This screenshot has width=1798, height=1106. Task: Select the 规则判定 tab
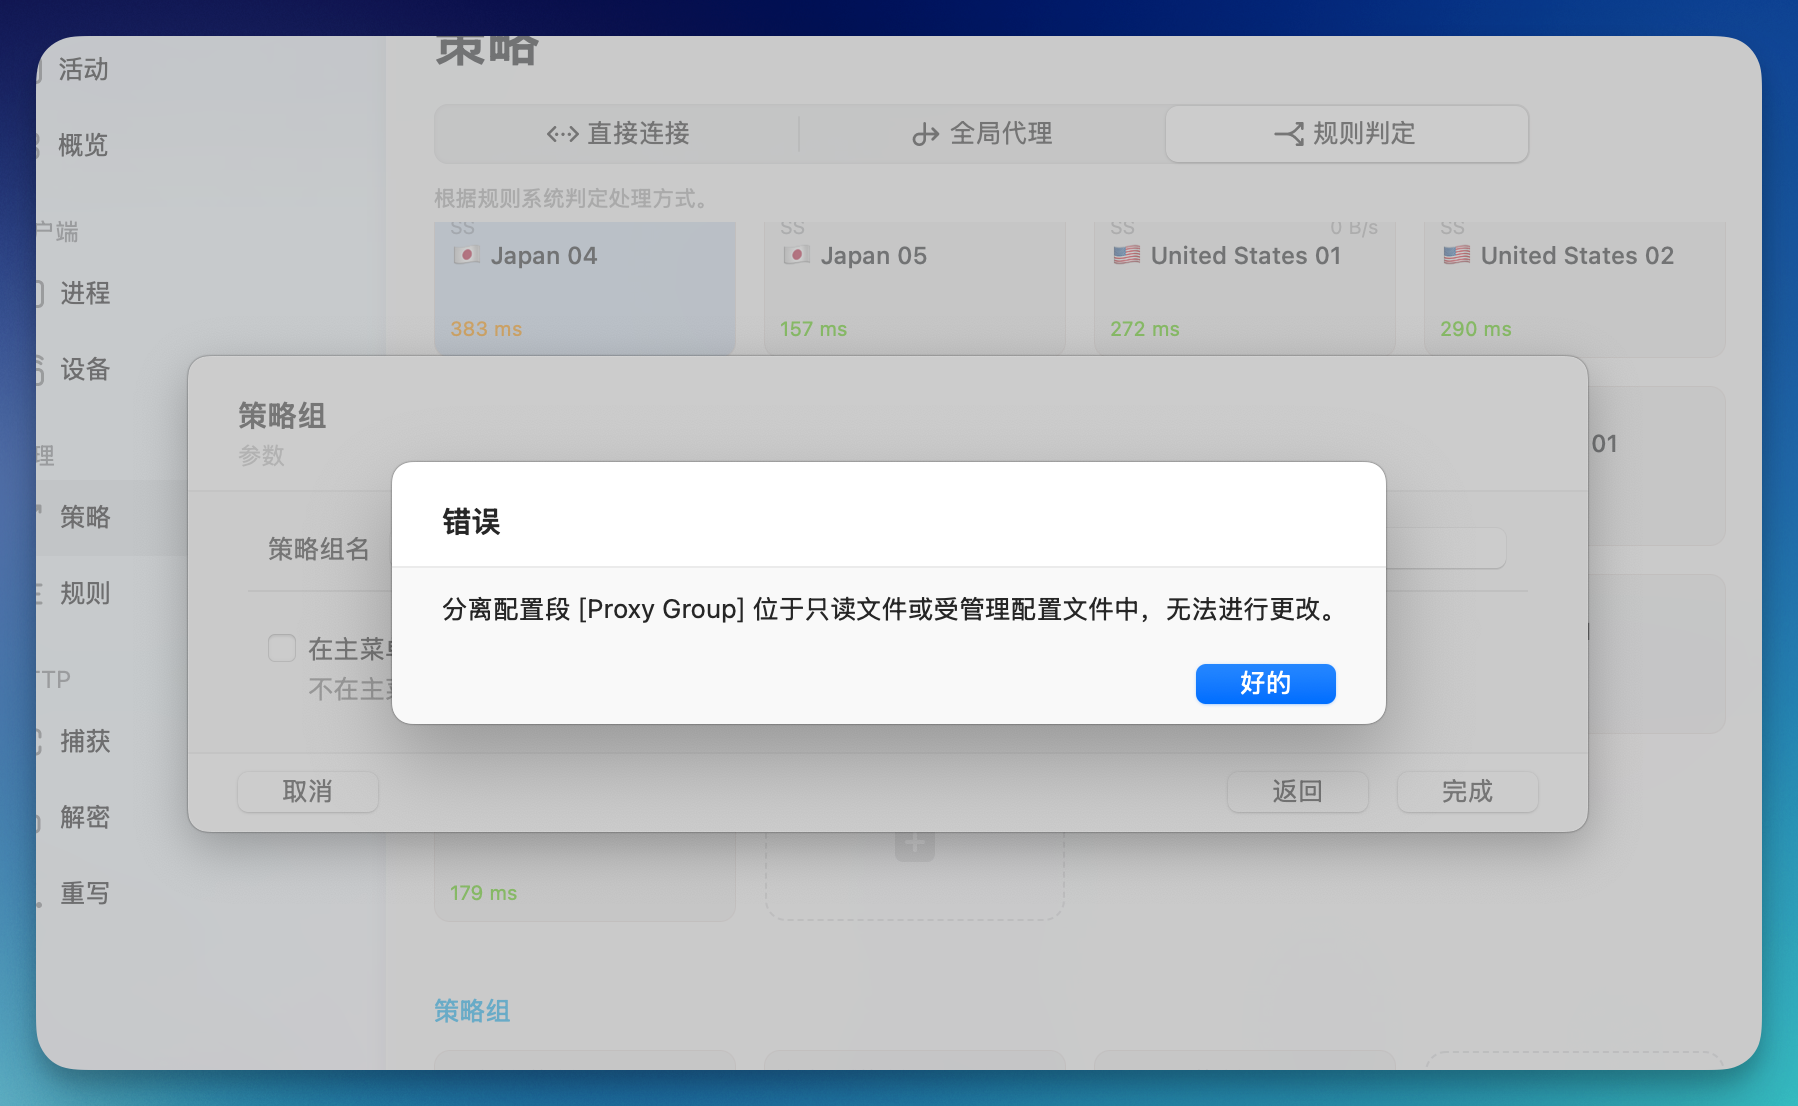click(x=1346, y=133)
